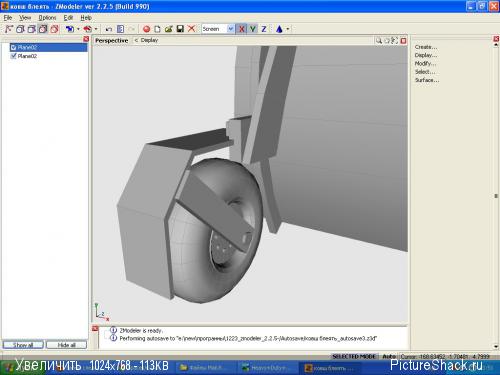
Task: Toggle the Y axis button
Action: pos(253,29)
